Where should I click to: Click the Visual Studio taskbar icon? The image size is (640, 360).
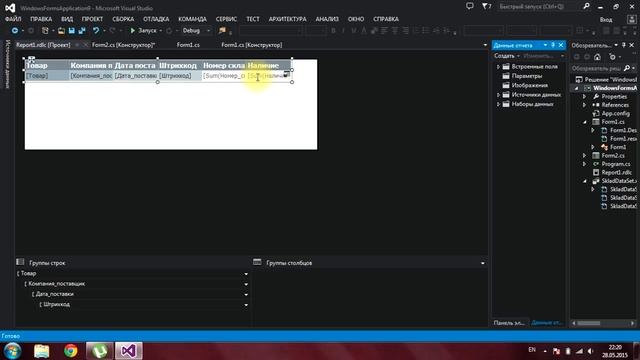click(x=129, y=351)
